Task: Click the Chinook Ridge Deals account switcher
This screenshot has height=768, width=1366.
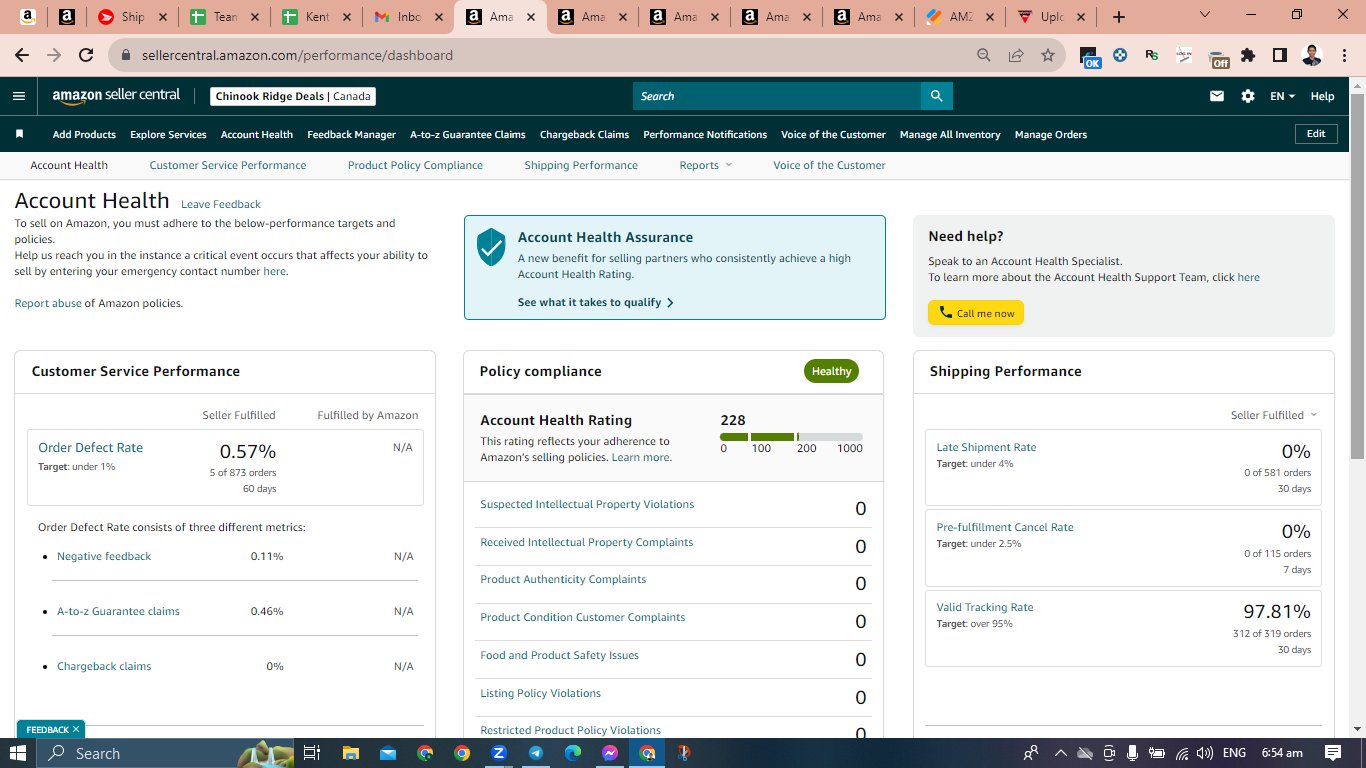Action: 294,96
